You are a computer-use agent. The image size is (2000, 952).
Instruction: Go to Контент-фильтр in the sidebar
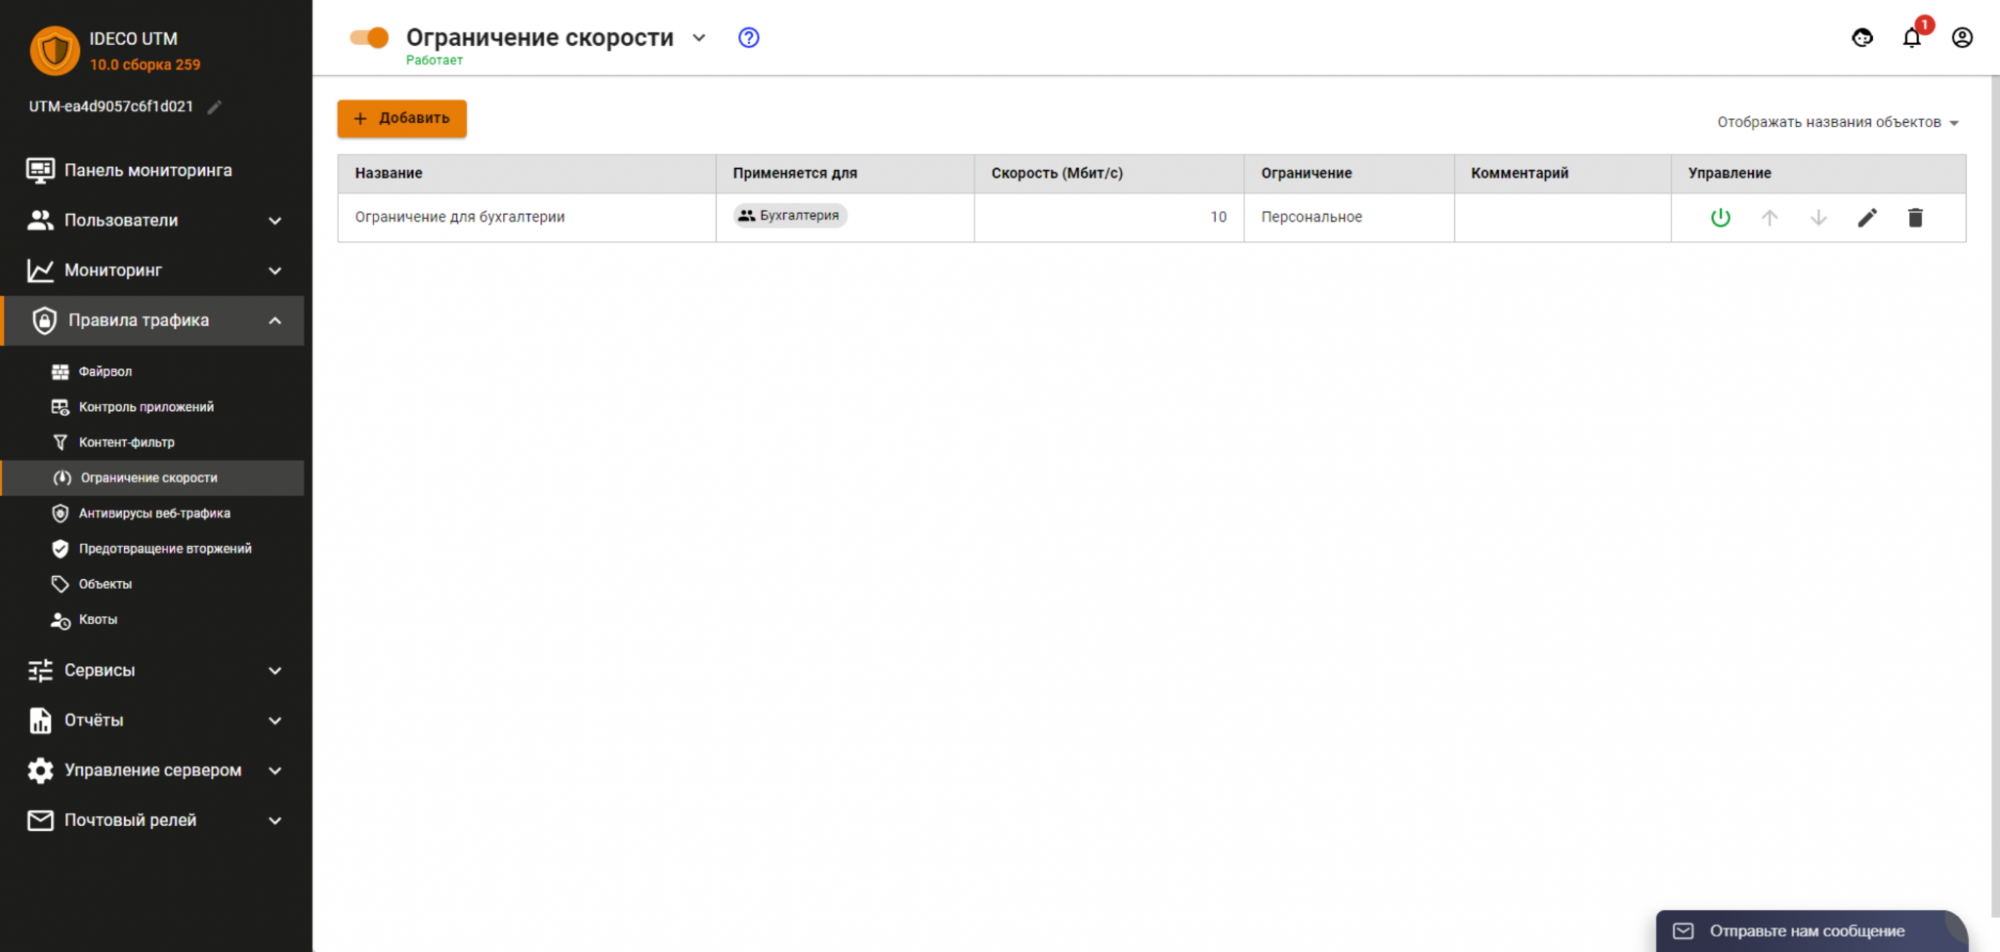(126, 442)
